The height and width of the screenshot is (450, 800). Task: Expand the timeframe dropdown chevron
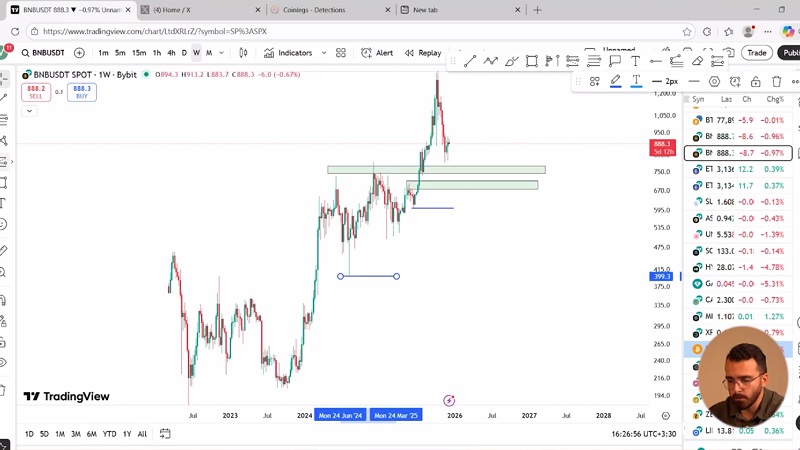[x=221, y=53]
